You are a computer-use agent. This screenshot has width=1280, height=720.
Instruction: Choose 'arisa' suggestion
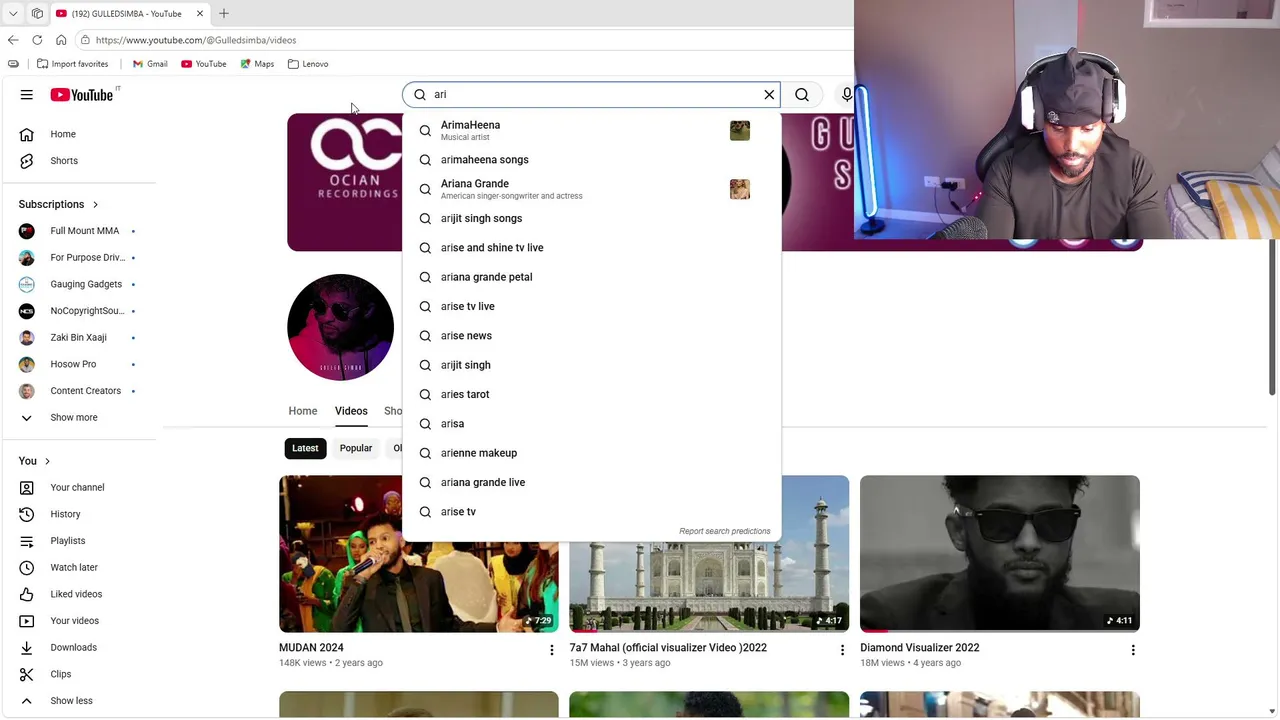[x=591, y=424]
